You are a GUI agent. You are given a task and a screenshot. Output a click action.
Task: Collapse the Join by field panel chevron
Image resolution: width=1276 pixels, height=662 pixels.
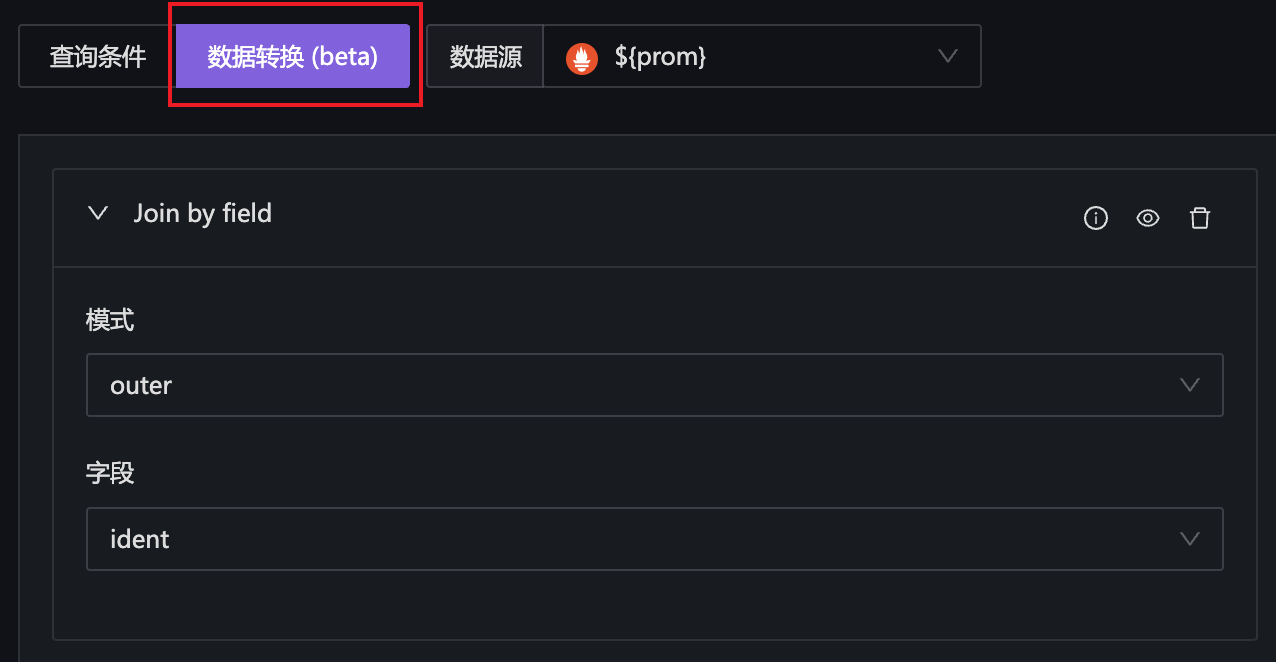point(98,213)
